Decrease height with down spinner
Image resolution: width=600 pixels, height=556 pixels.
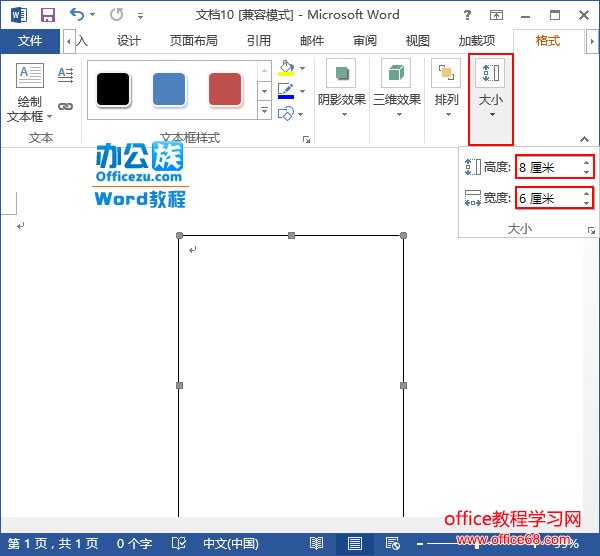pyautogui.click(x=587, y=172)
